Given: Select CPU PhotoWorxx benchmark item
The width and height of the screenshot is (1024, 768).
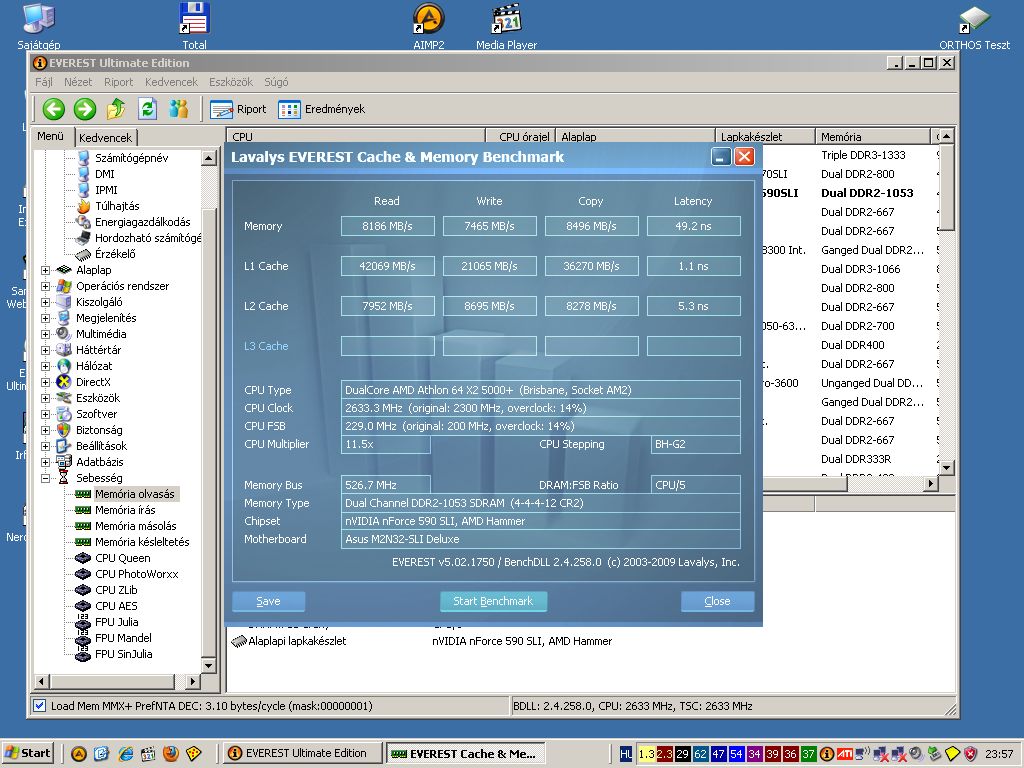Looking at the screenshot, I should (x=127, y=574).
